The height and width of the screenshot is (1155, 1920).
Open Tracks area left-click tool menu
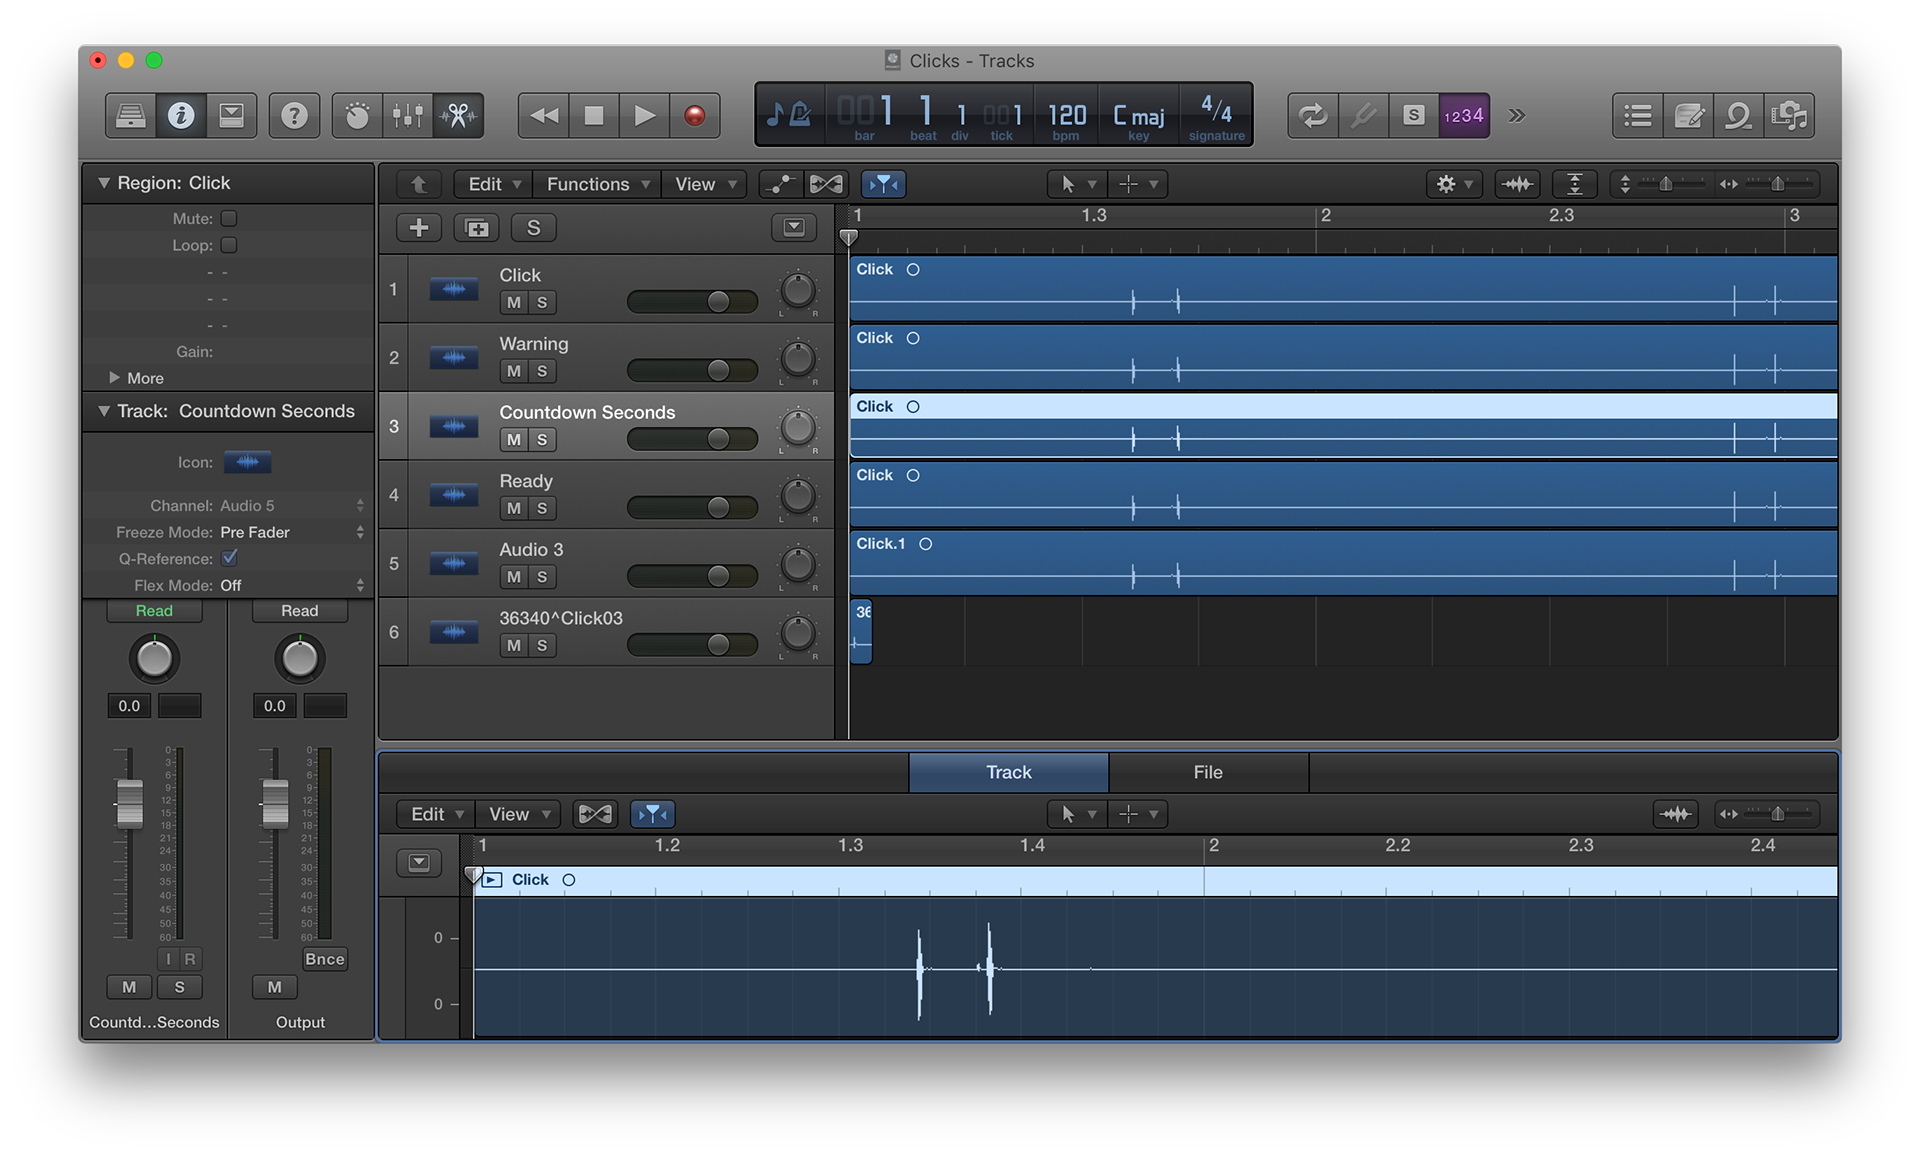pos(1076,184)
